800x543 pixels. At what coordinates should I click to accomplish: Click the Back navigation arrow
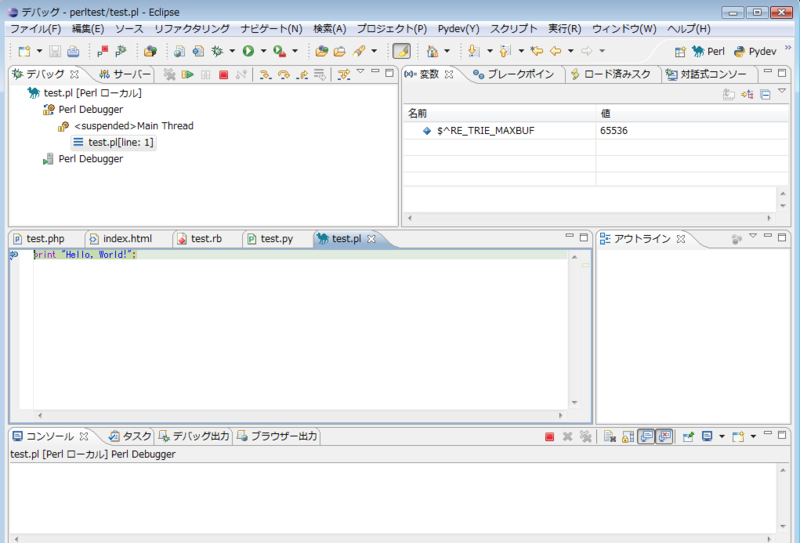[556, 51]
